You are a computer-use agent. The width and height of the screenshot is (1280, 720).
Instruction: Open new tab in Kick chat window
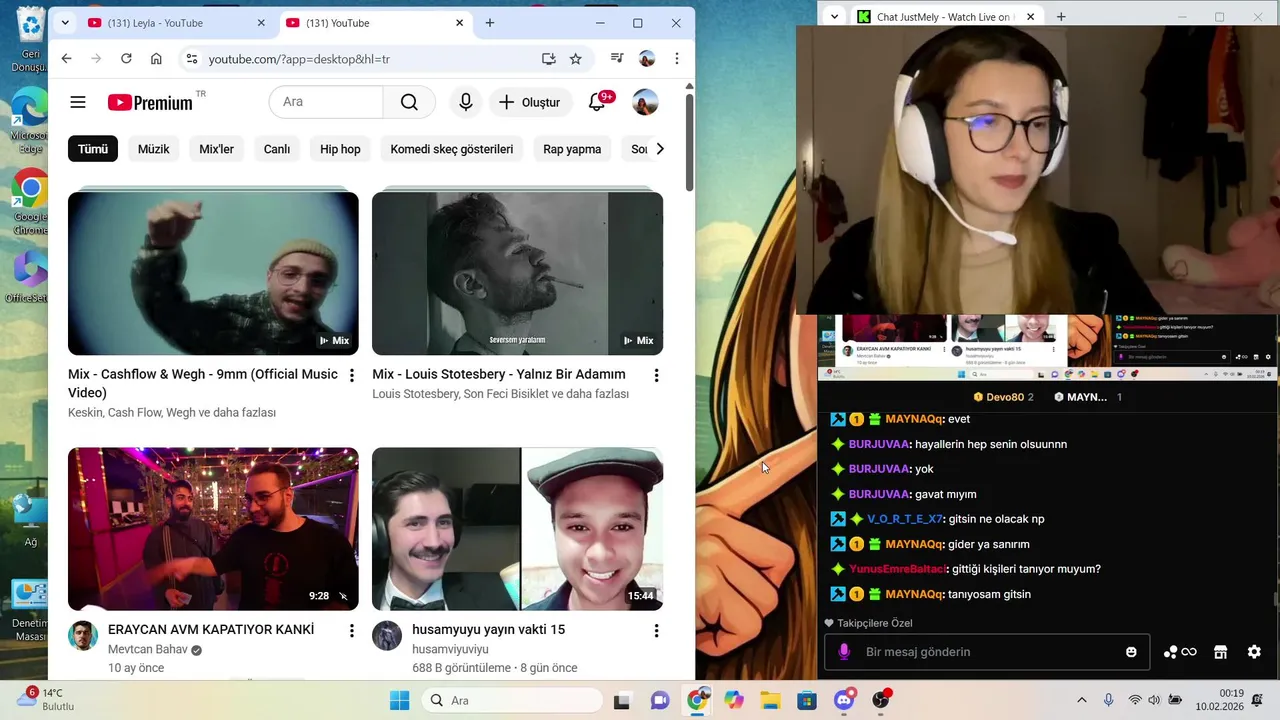[x=1061, y=16]
